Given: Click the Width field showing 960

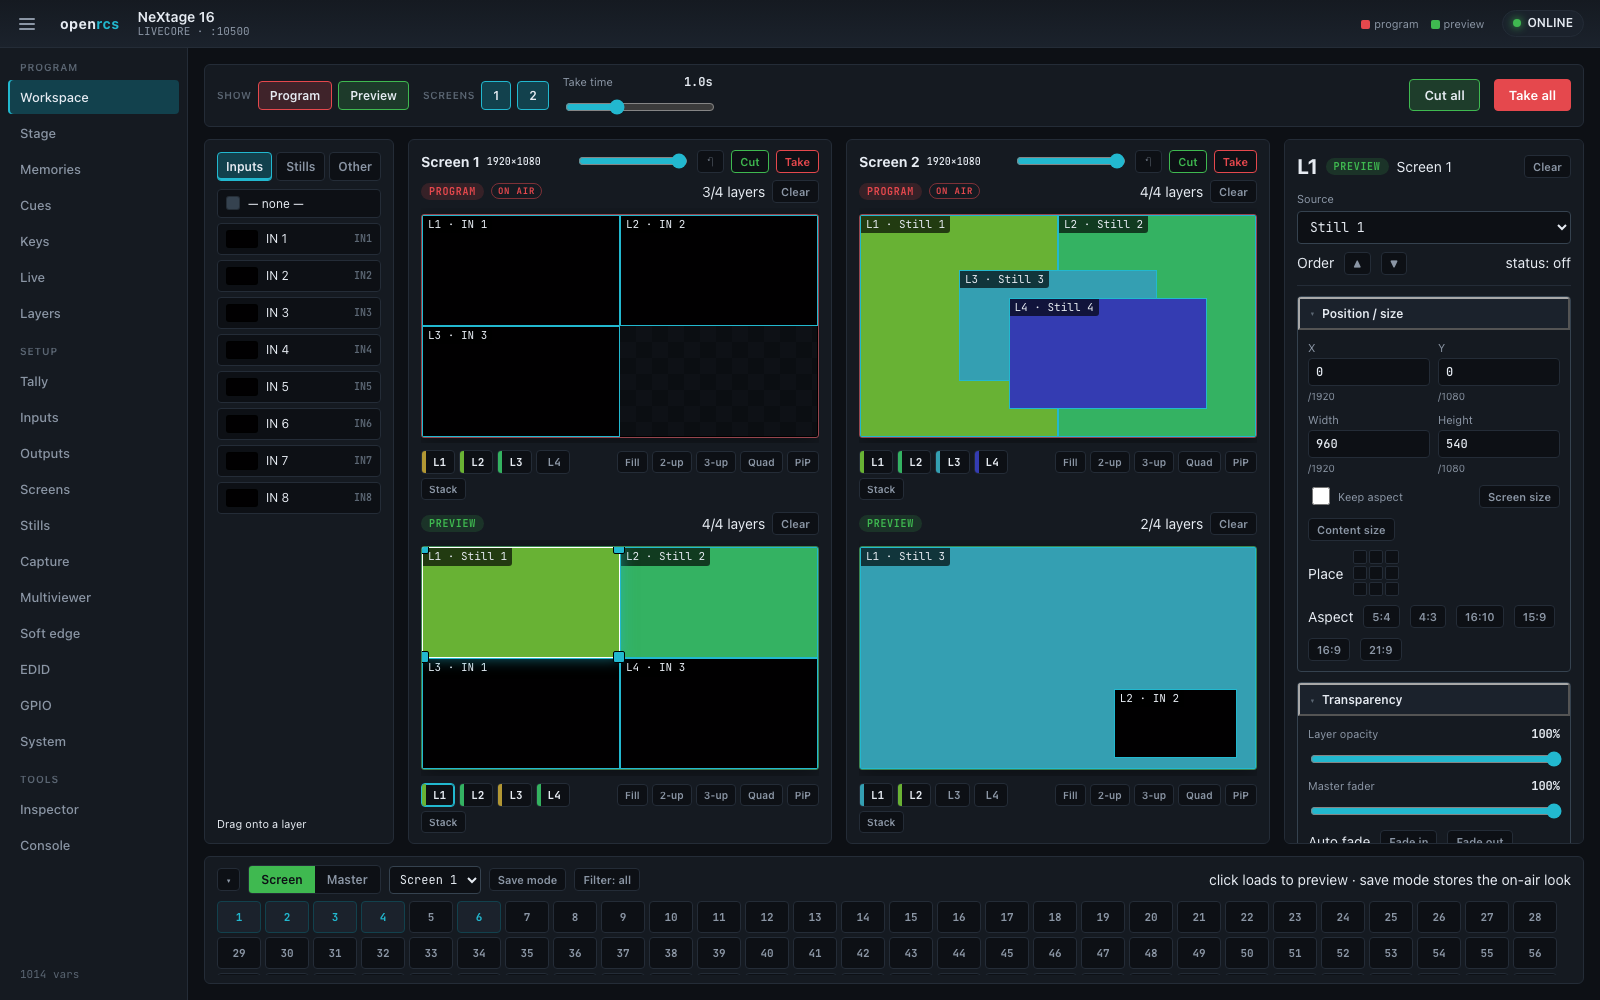Looking at the screenshot, I should click(x=1368, y=444).
